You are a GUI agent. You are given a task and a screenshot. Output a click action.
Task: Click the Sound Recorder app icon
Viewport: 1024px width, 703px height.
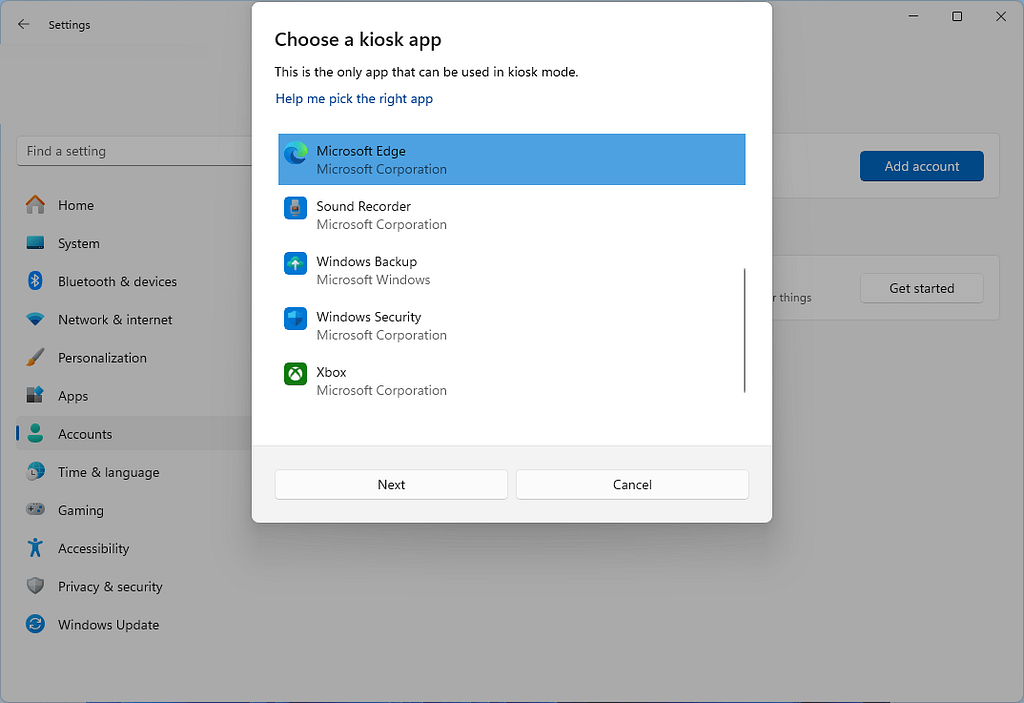[x=294, y=208]
